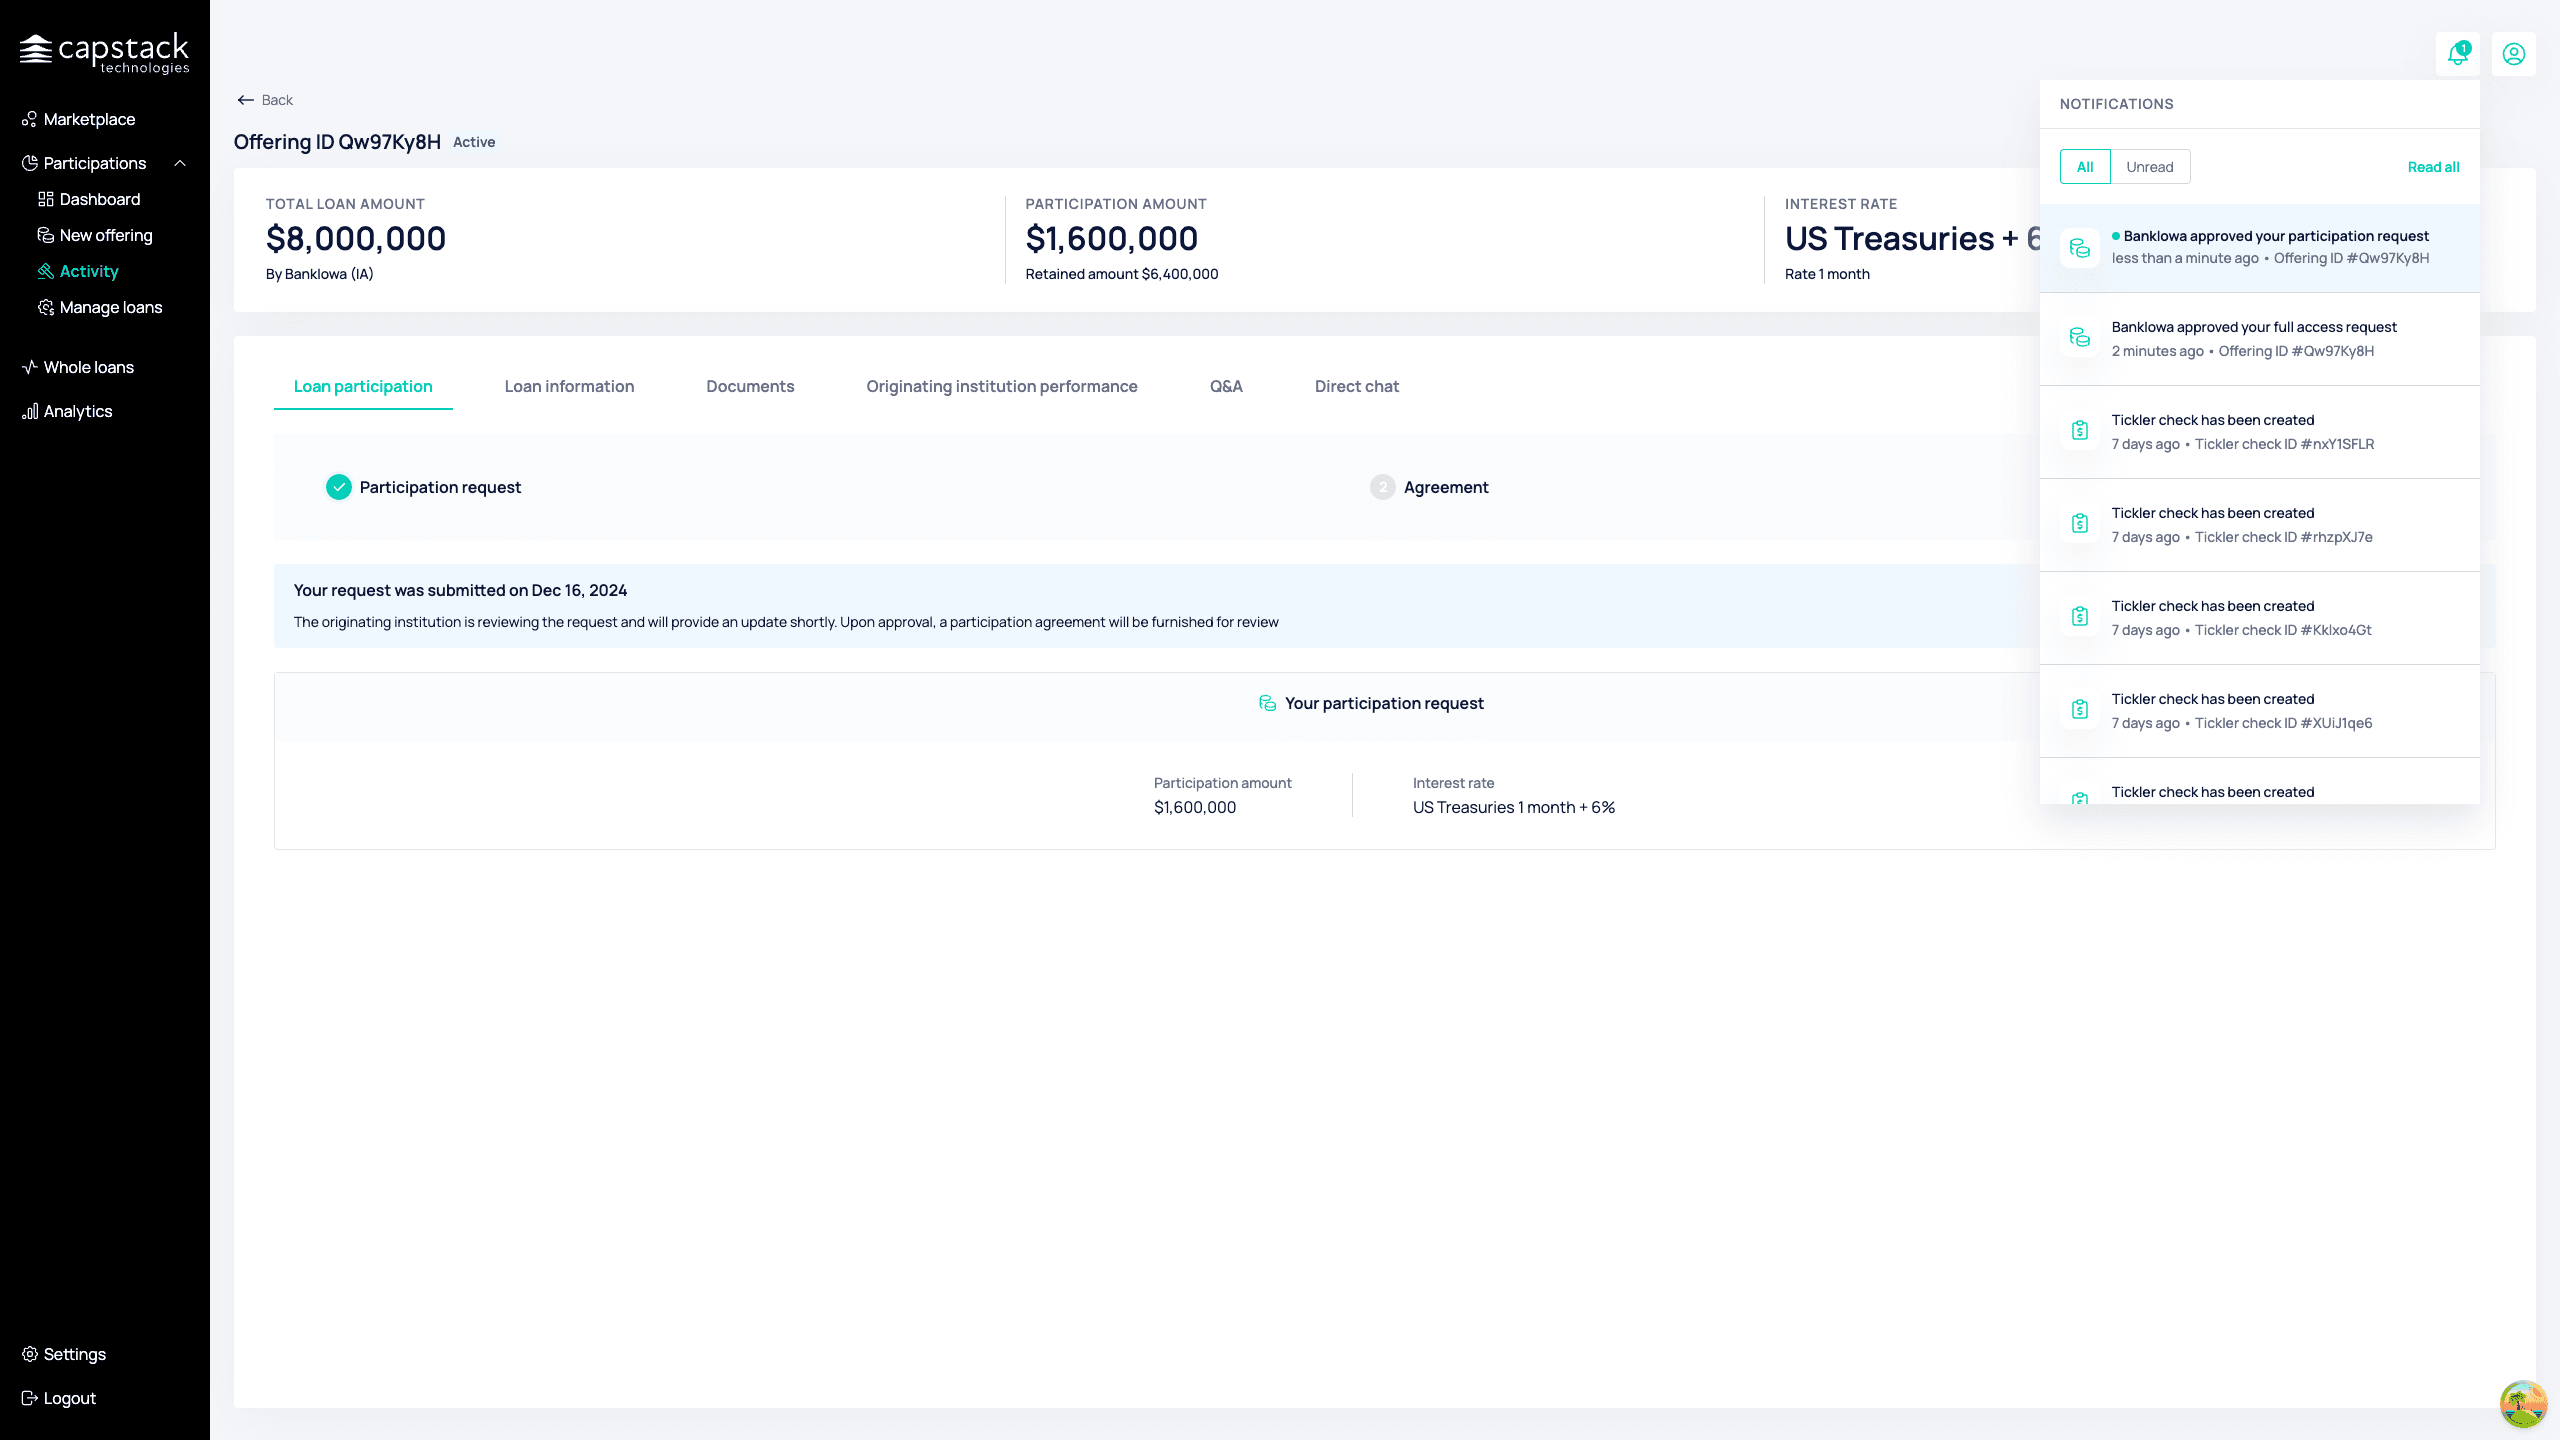Click total loan amount $8,000,000
Image resolution: width=2560 pixels, height=1440 pixels.
coord(356,239)
